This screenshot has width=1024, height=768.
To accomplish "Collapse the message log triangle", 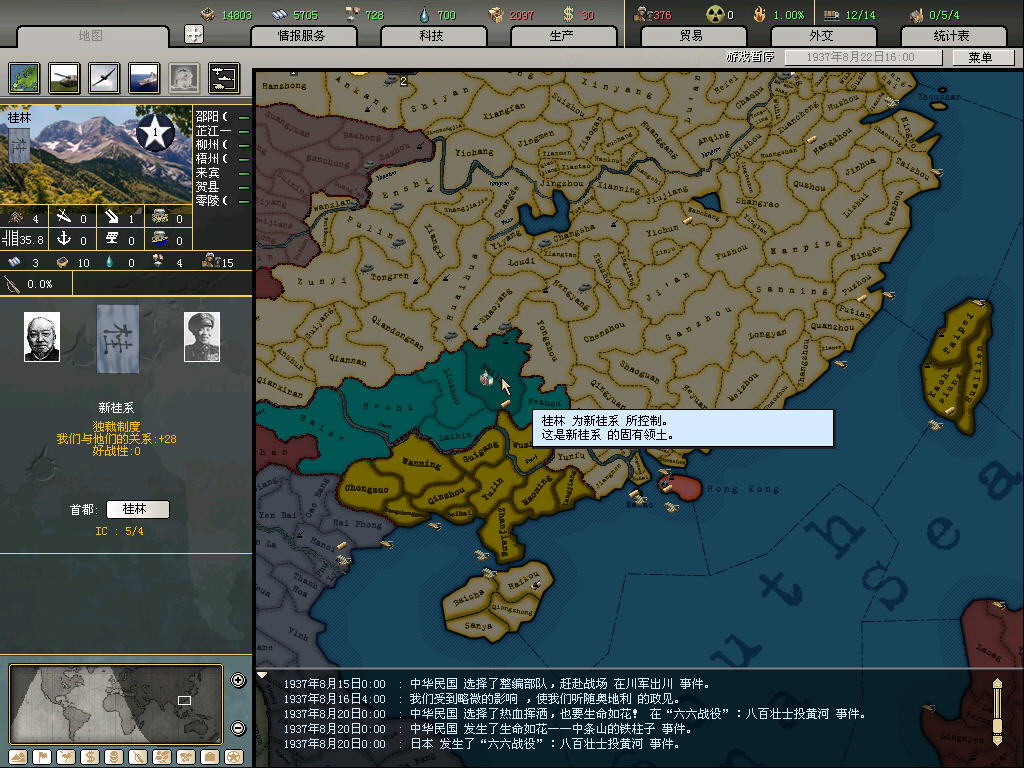I will pos(262,675).
